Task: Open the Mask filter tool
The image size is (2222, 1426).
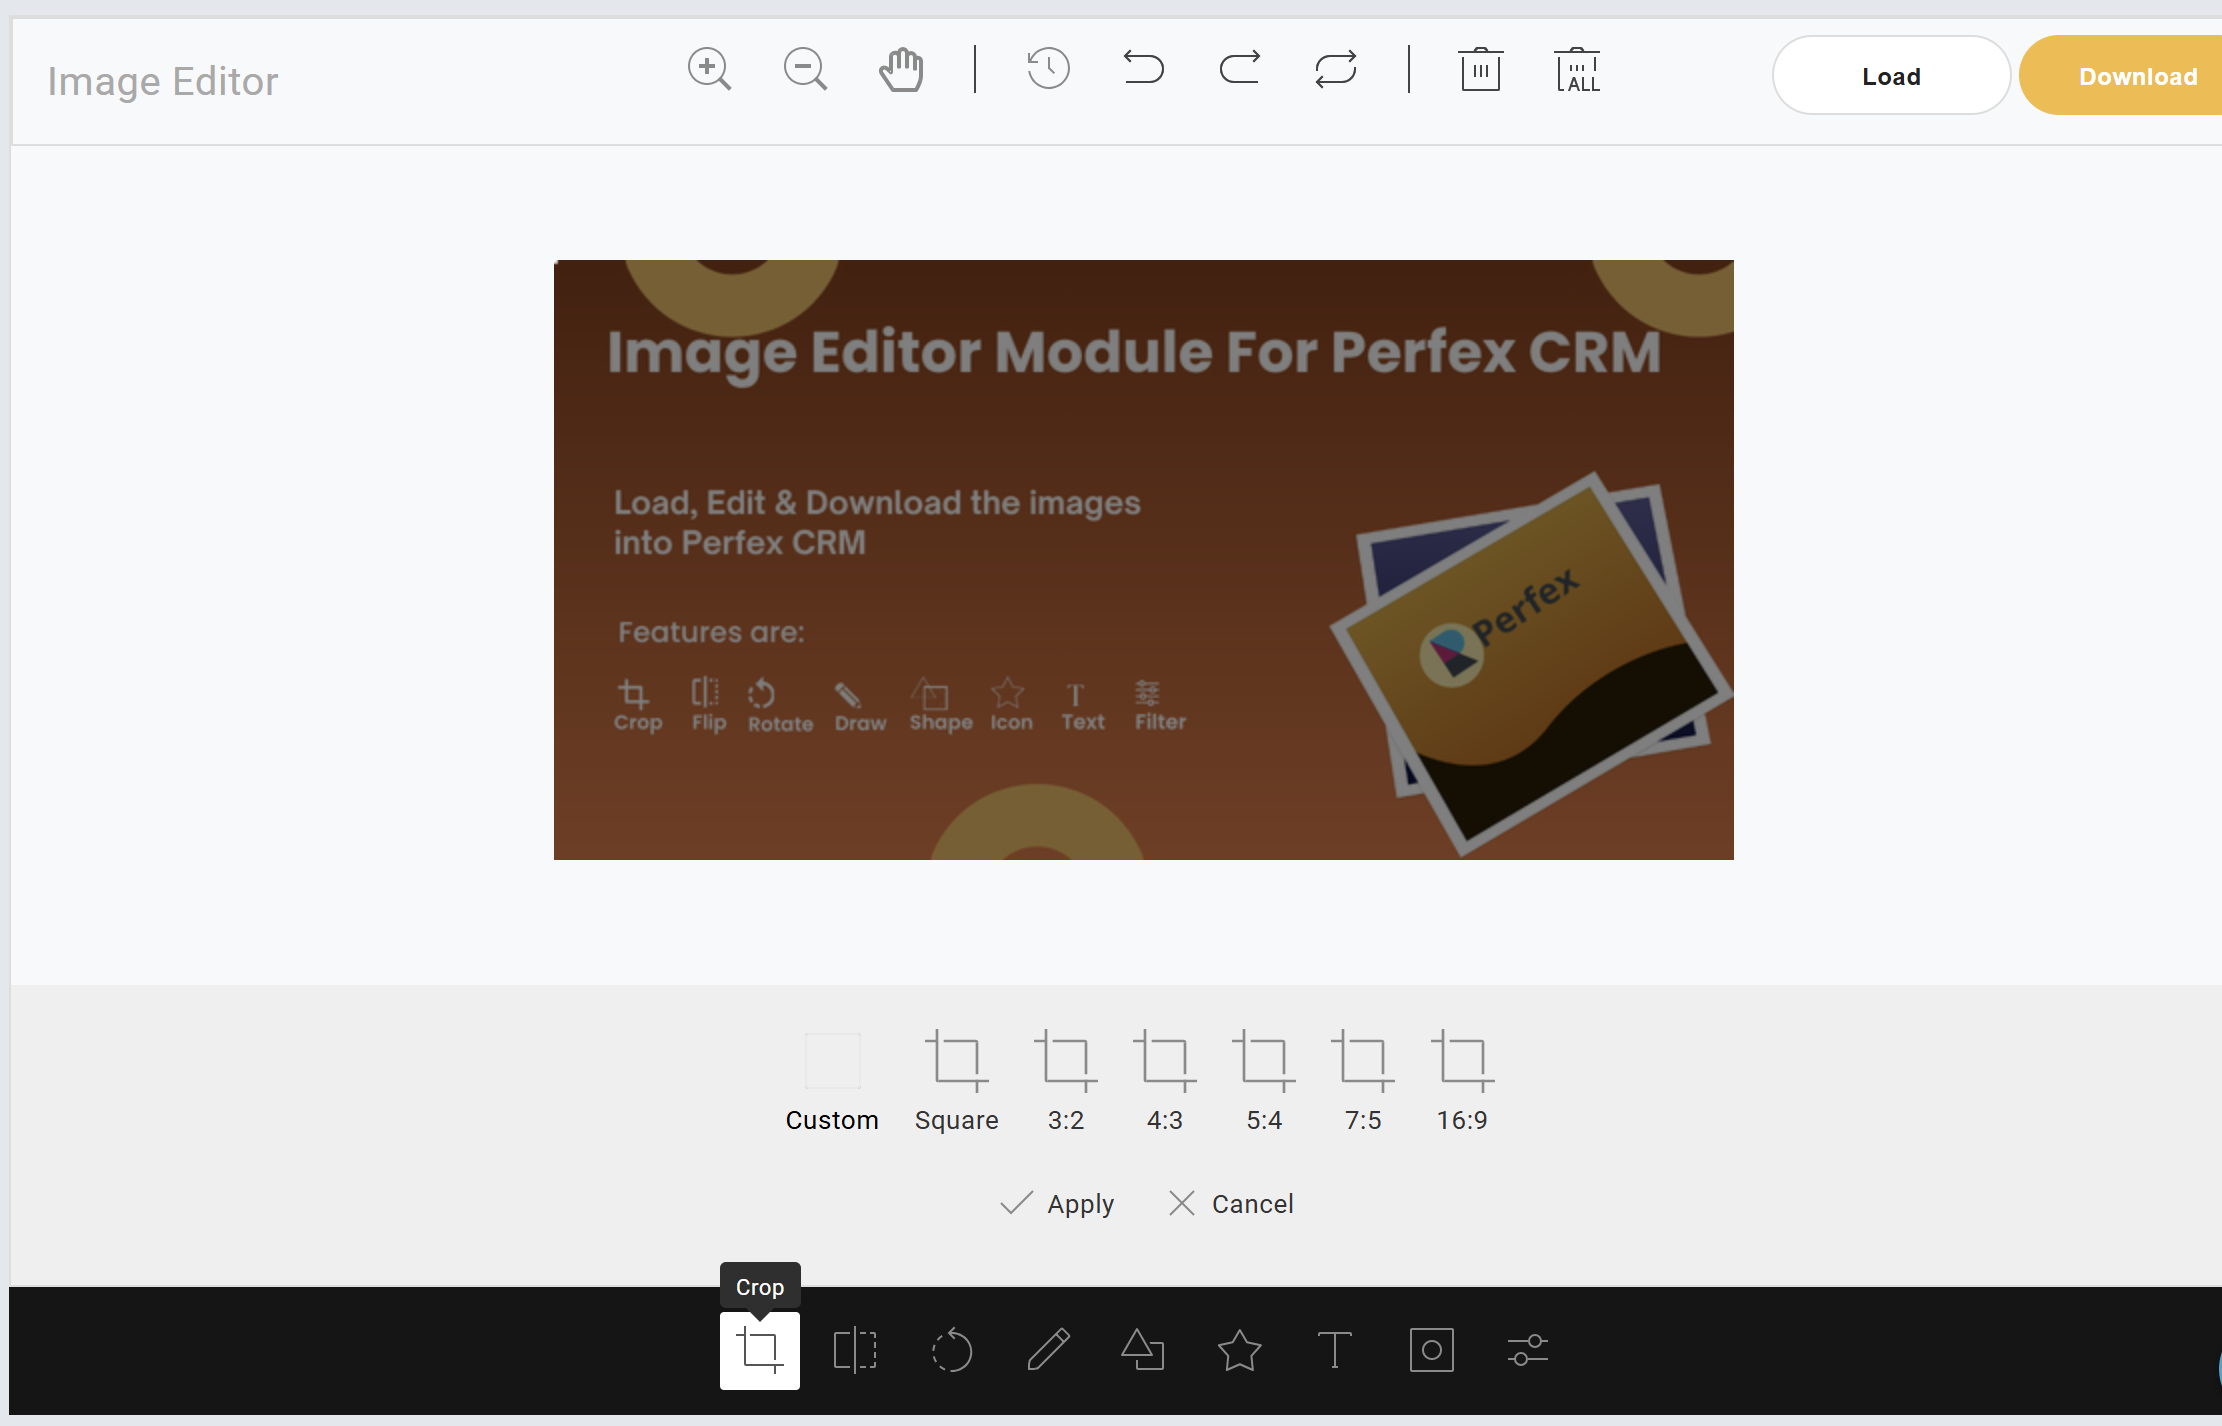Action: point(1431,1350)
